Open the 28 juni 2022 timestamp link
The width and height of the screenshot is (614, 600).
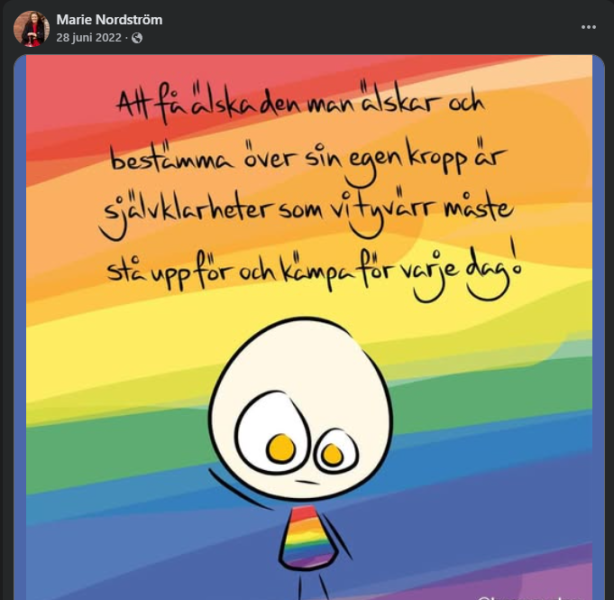[x=88, y=38]
